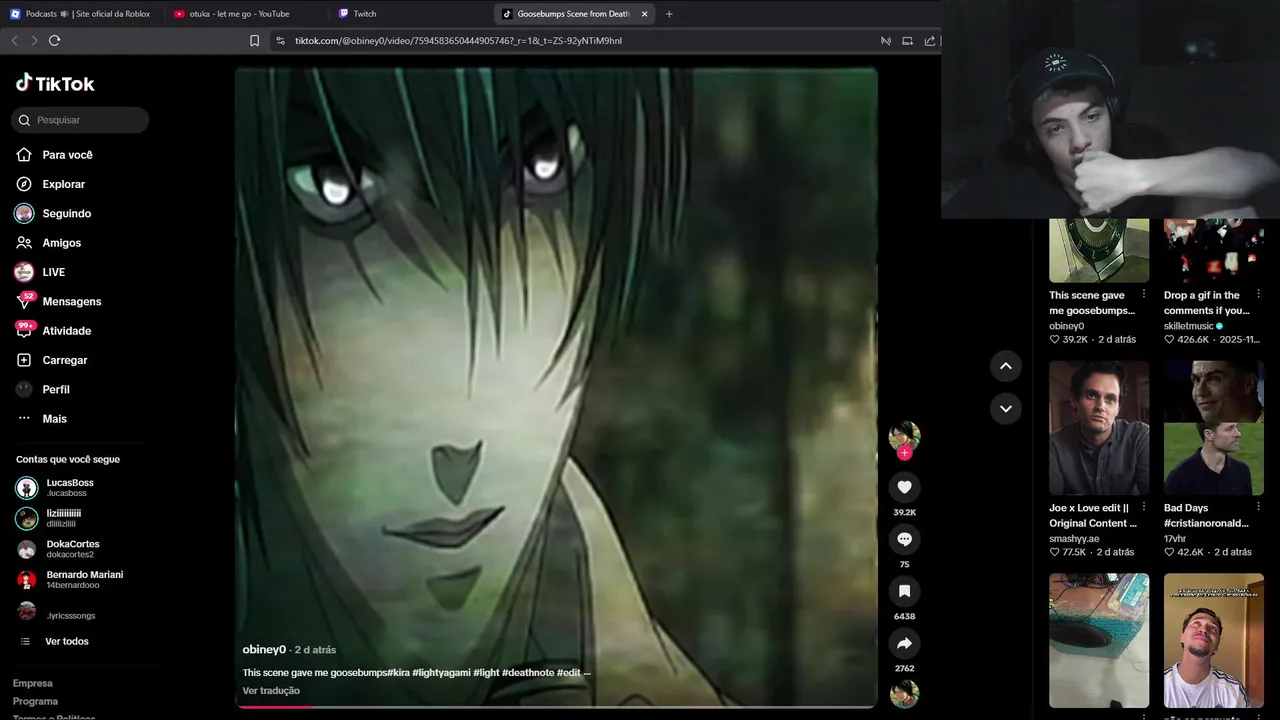Save video with bookmark icon
Screen dimensions: 1280x720
[x=904, y=591]
